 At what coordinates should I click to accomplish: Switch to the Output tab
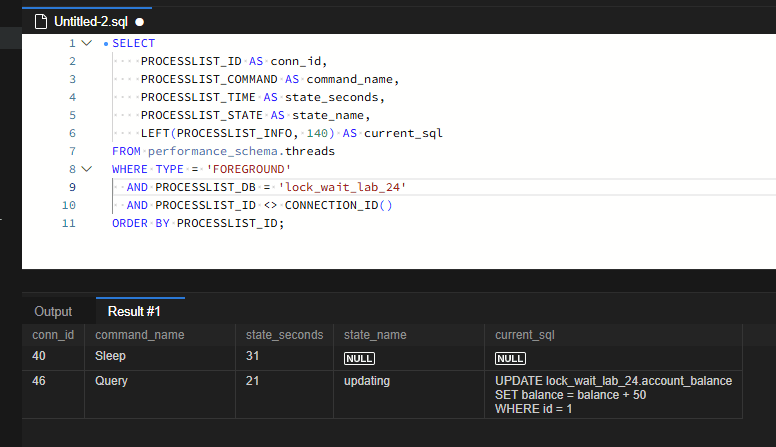click(53, 311)
